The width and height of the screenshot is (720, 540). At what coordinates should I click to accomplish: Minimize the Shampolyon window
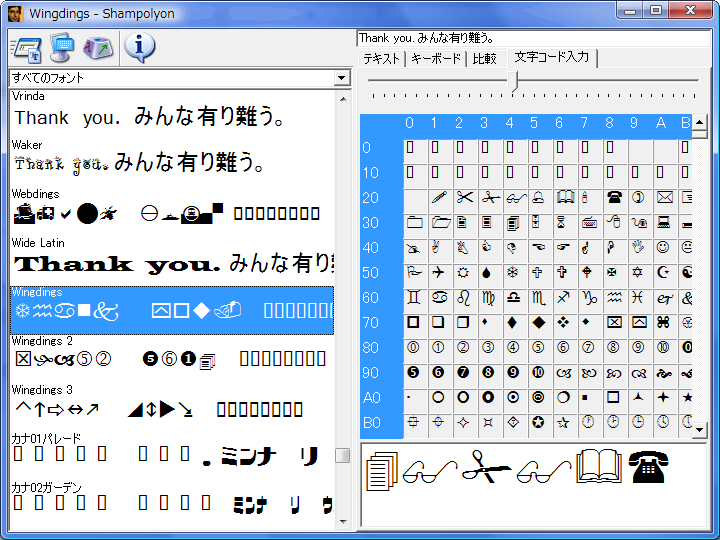tap(630, 10)
